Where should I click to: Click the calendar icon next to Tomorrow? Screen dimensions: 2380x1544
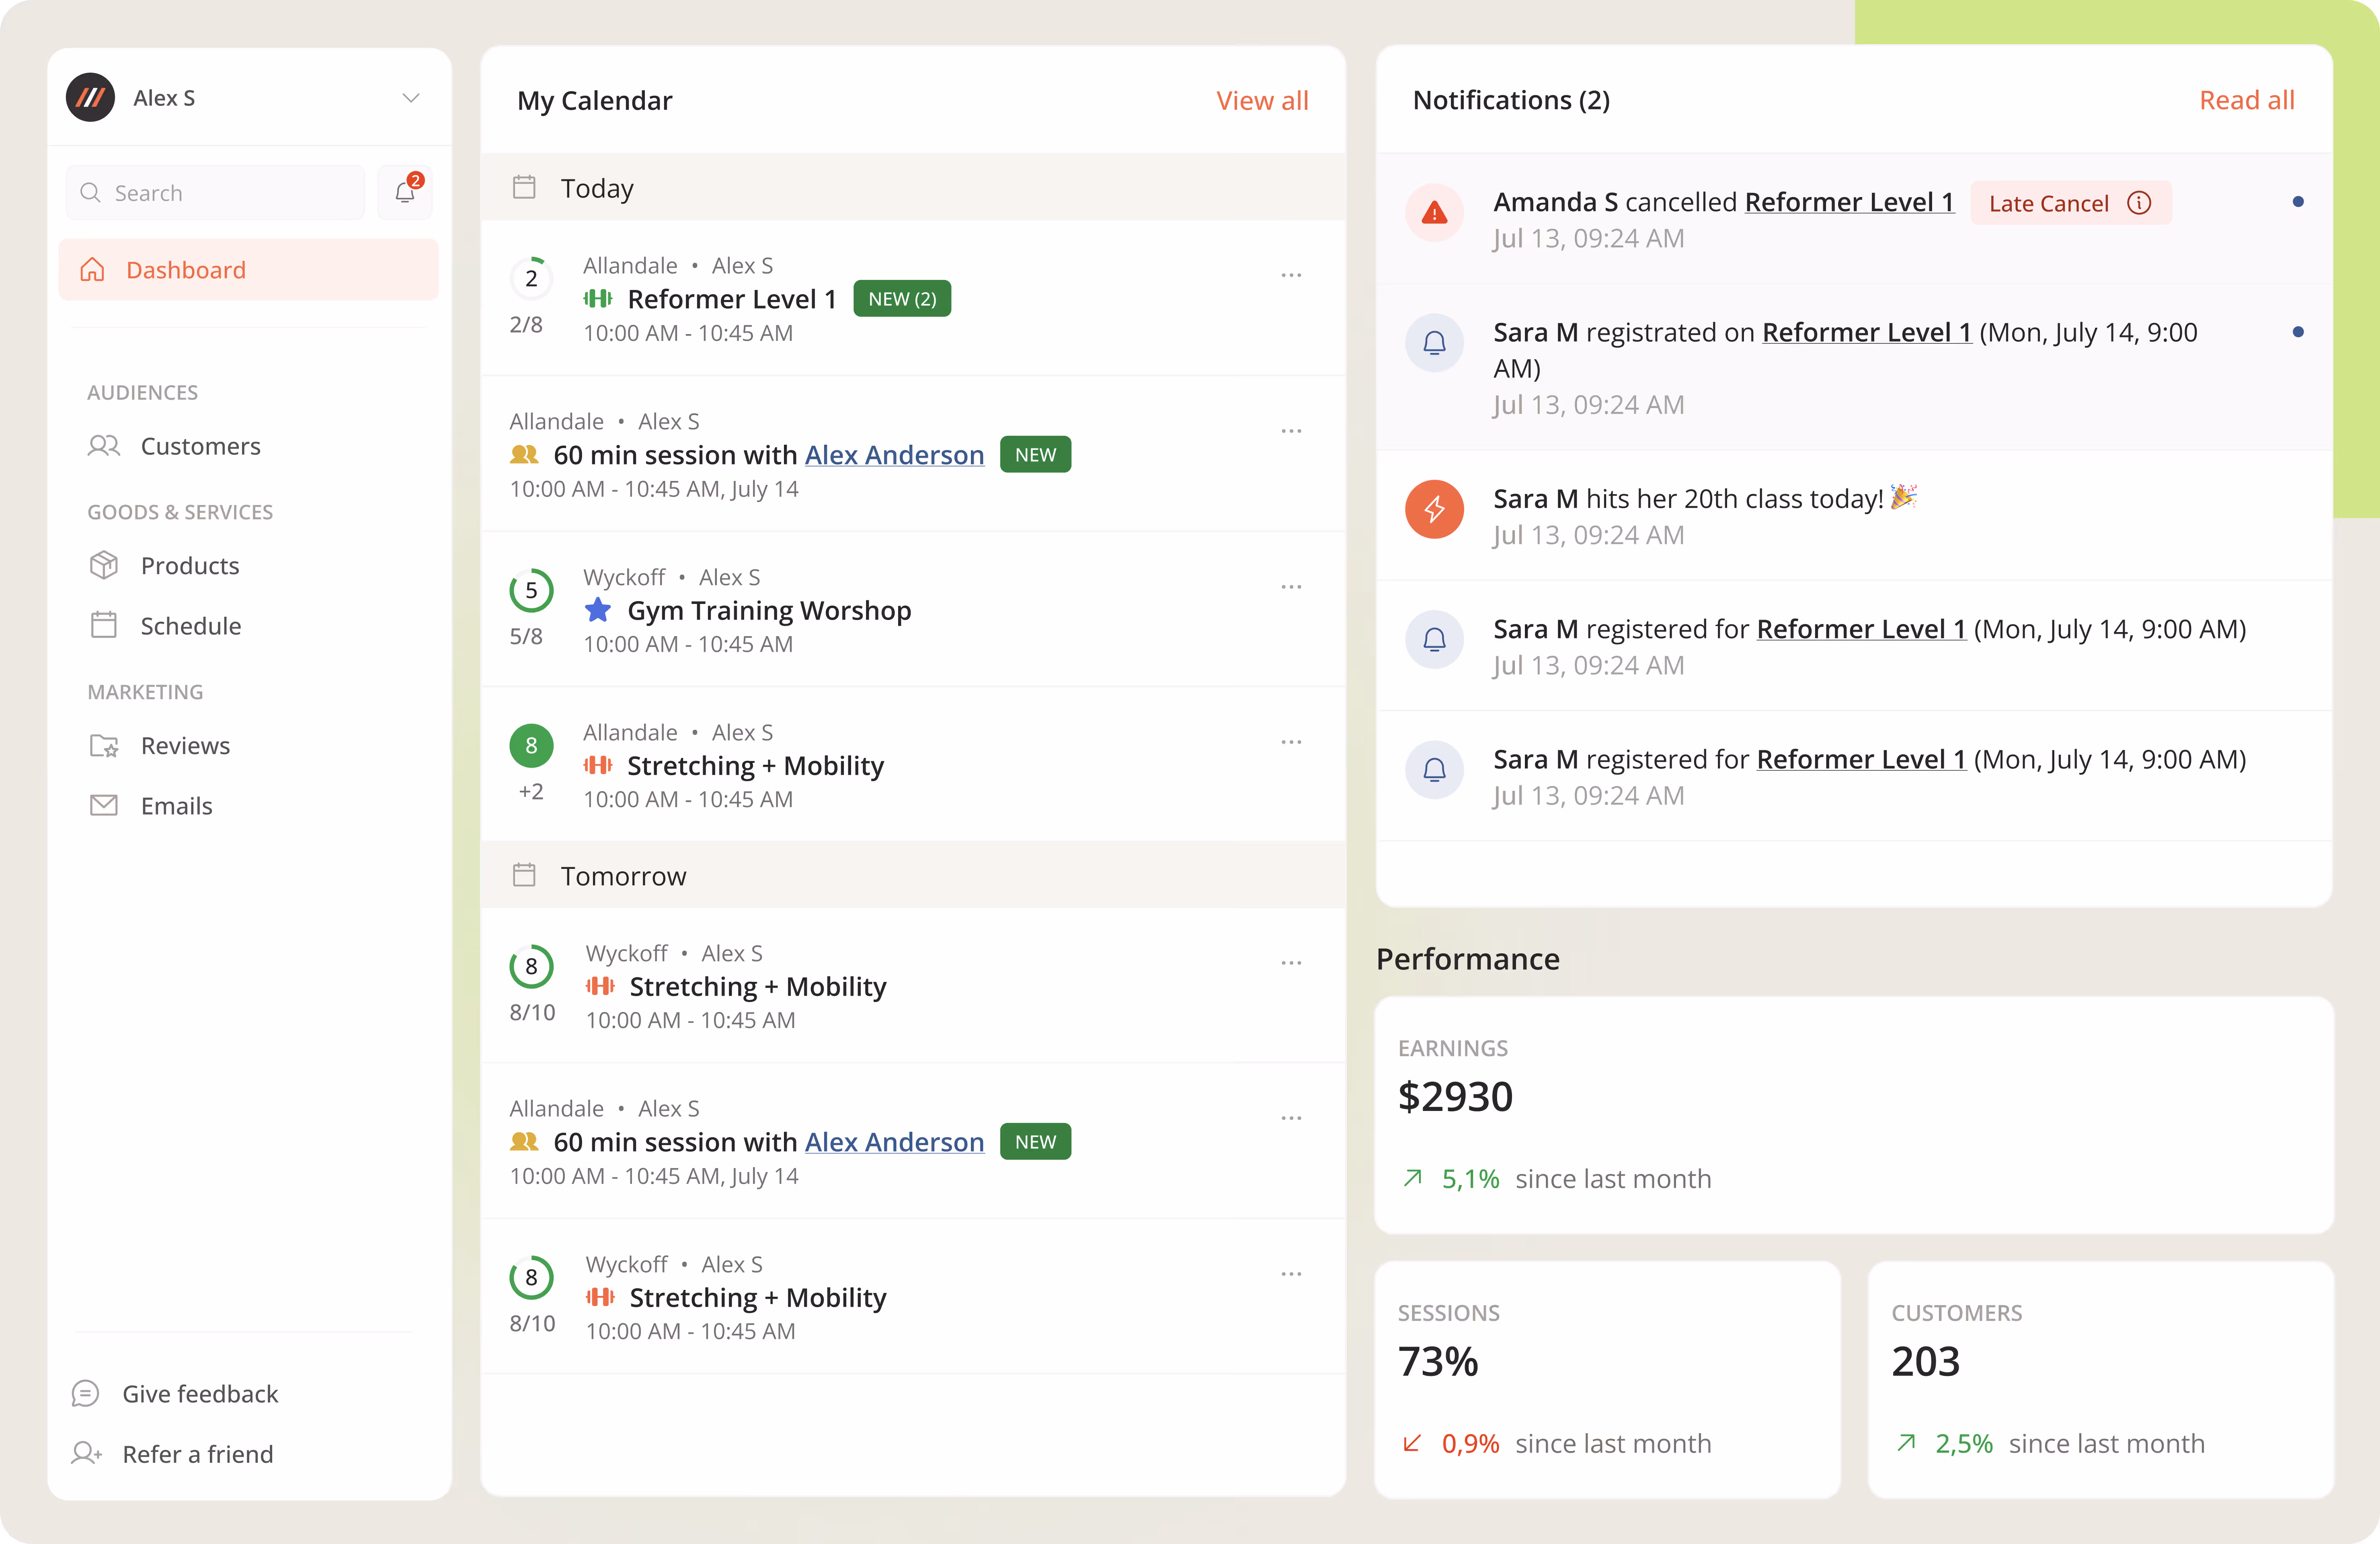(x=524, y=875)
